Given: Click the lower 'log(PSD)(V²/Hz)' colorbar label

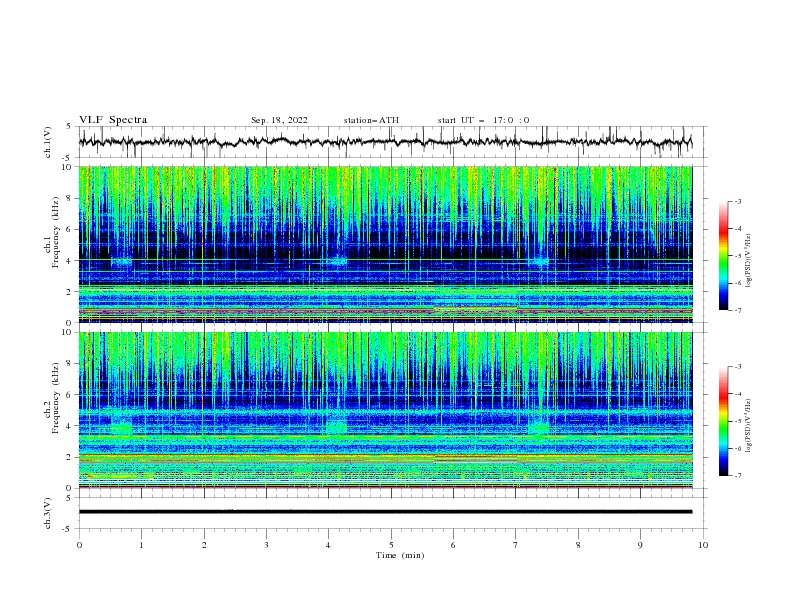Looking at the screenshot, I should tap(749, 425).
